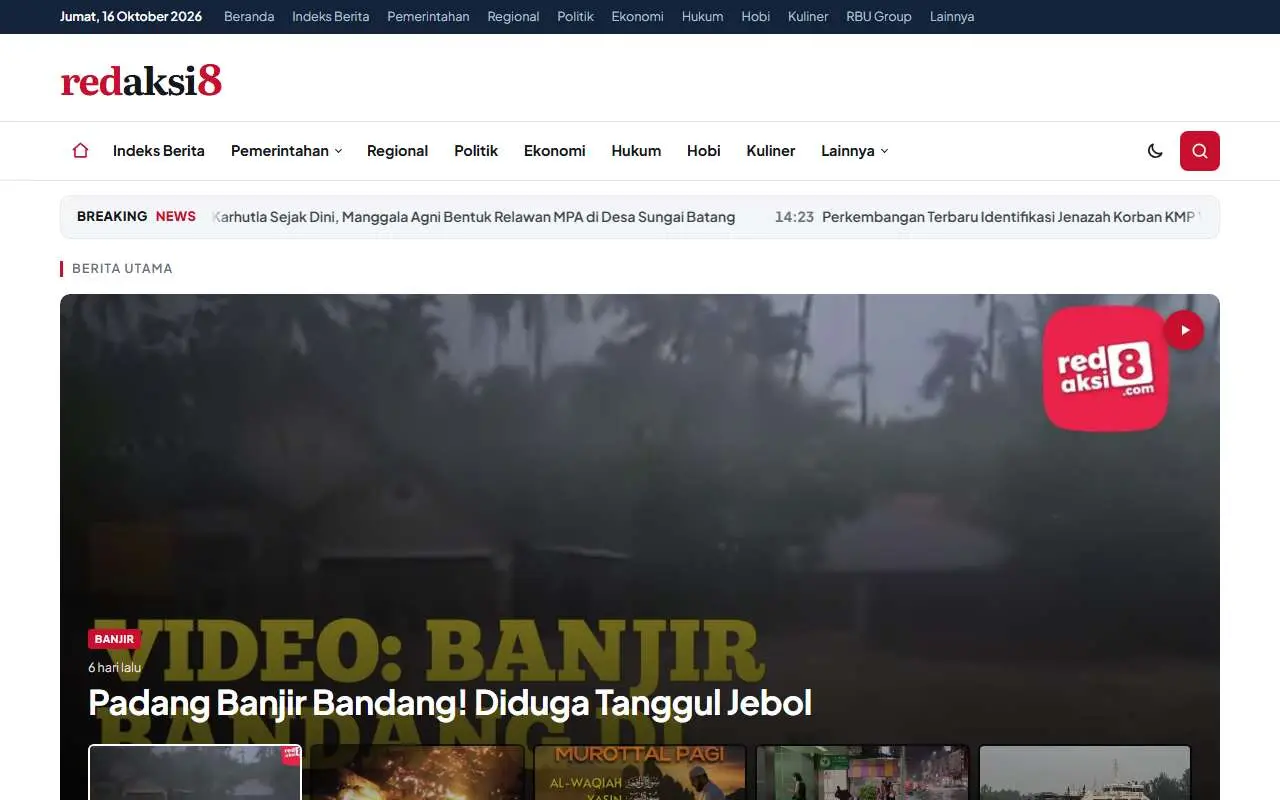Click the 6 hari lalu timestamp
The height and width of the screenshot is (800, 1280).
pyautogui.click(x=115, y=667)
